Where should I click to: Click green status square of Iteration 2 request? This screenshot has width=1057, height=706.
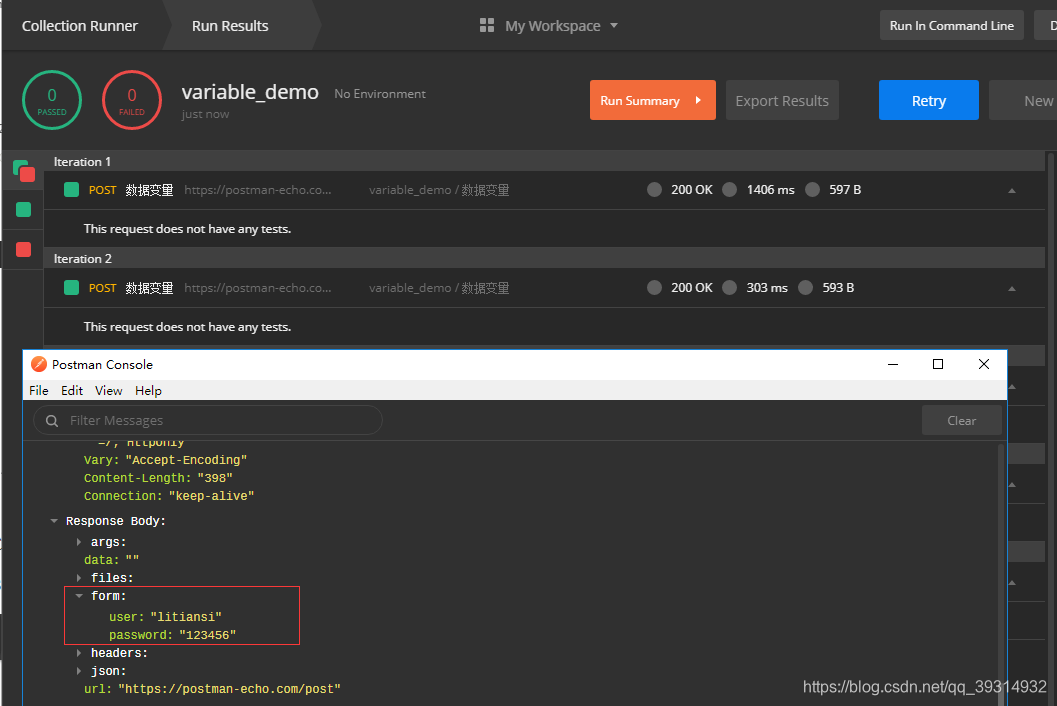click(71, 288)
